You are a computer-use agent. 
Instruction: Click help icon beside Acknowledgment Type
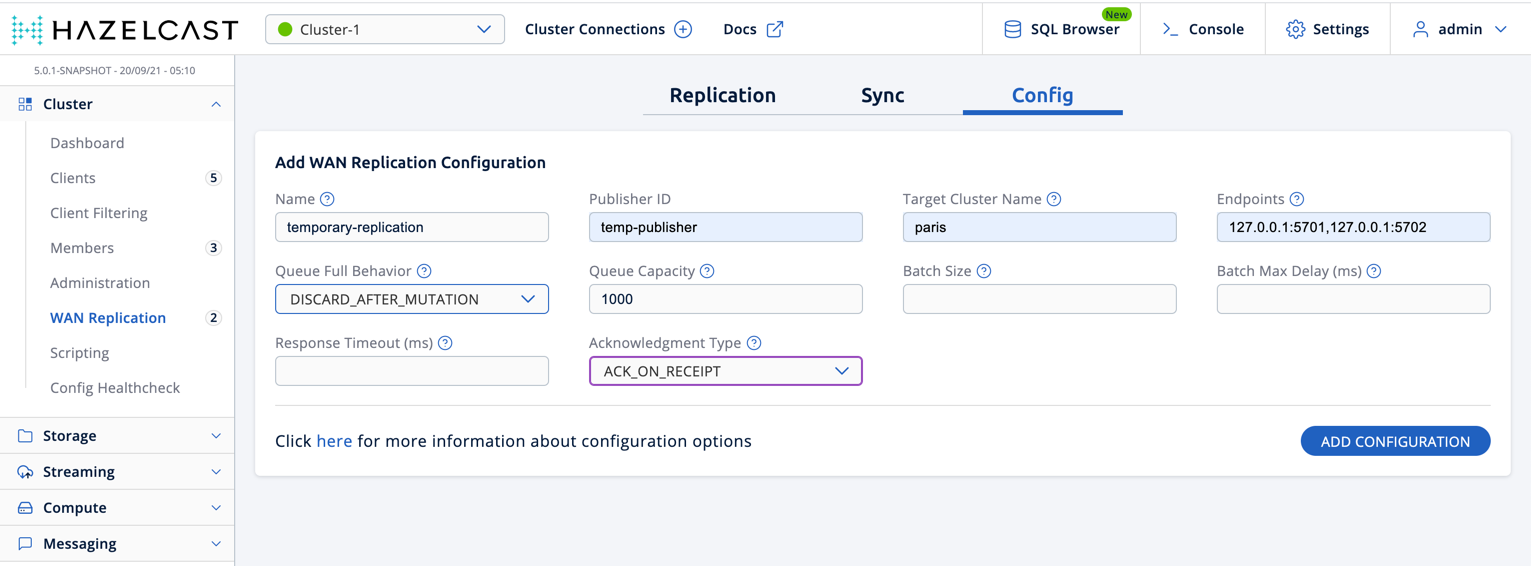pyautogui.click(x=754, y=343)
